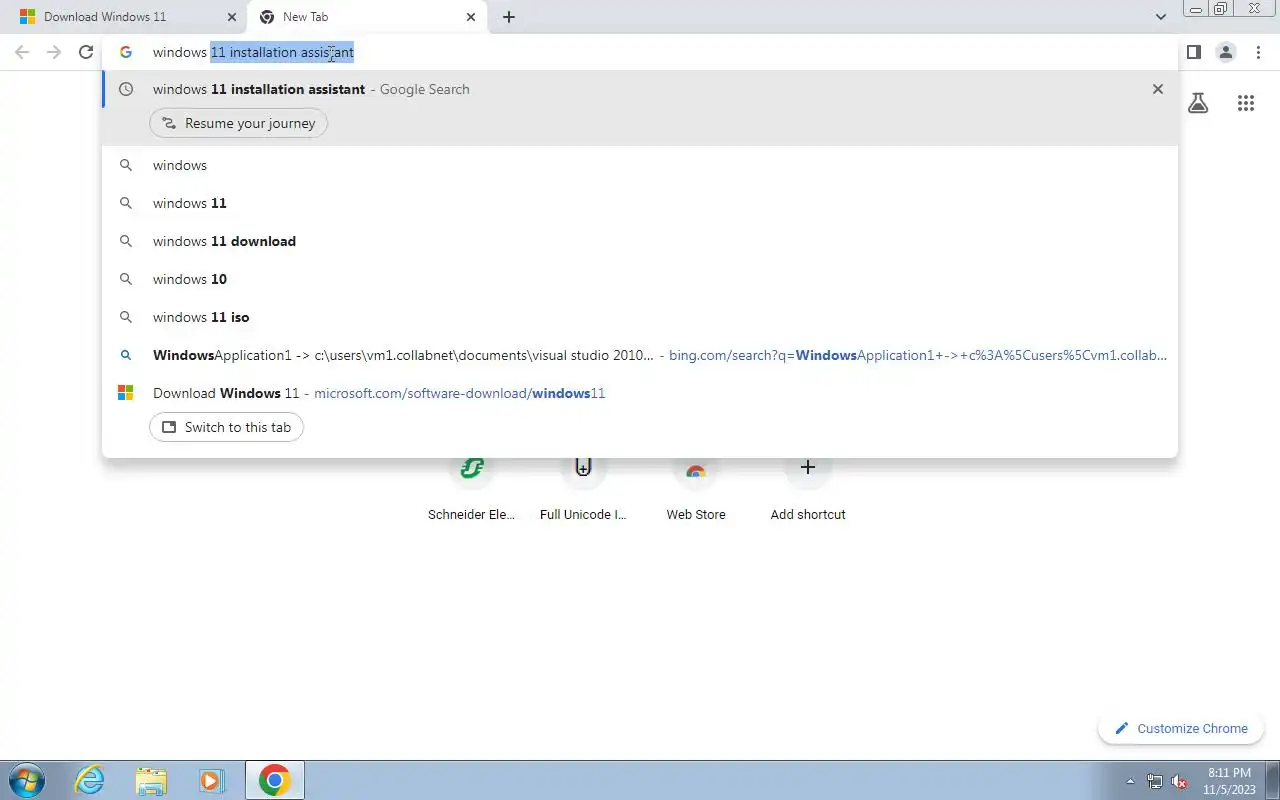Open the tab search dropdown arrow
Viewport: 1280px width, 800px height.
click(1161, 17)
